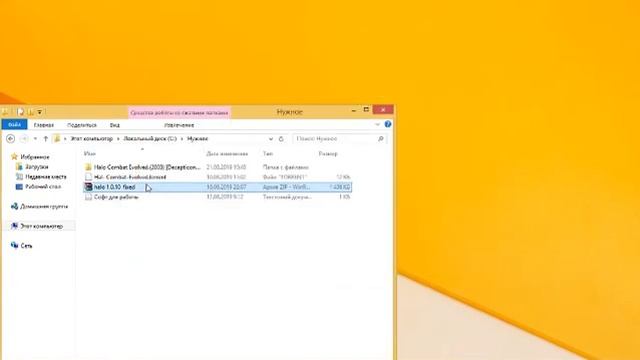Open the Извлечение ribbon tab
Viewport: 640px width, 360px height.
[x=179, y=125]
